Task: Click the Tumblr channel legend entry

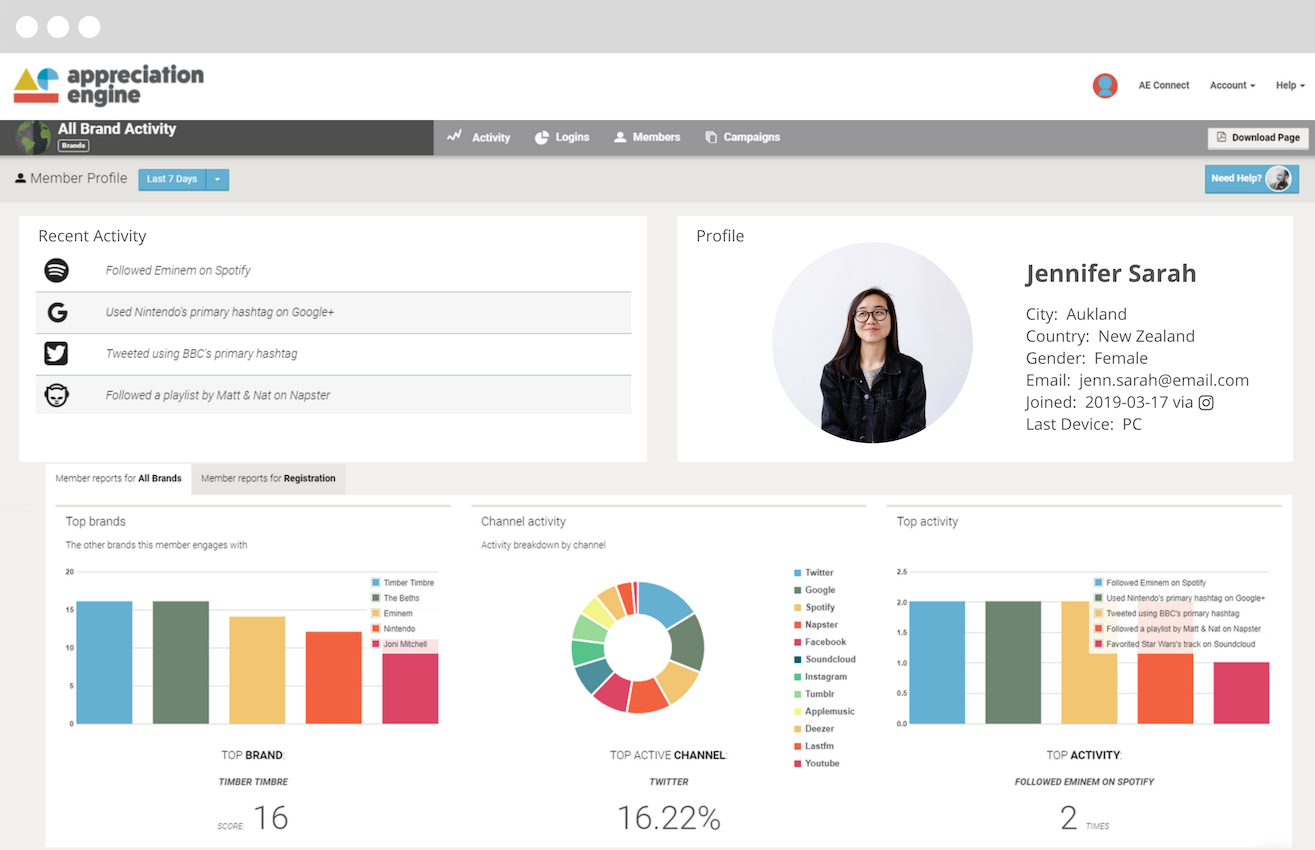Action: tap(814, 694)
